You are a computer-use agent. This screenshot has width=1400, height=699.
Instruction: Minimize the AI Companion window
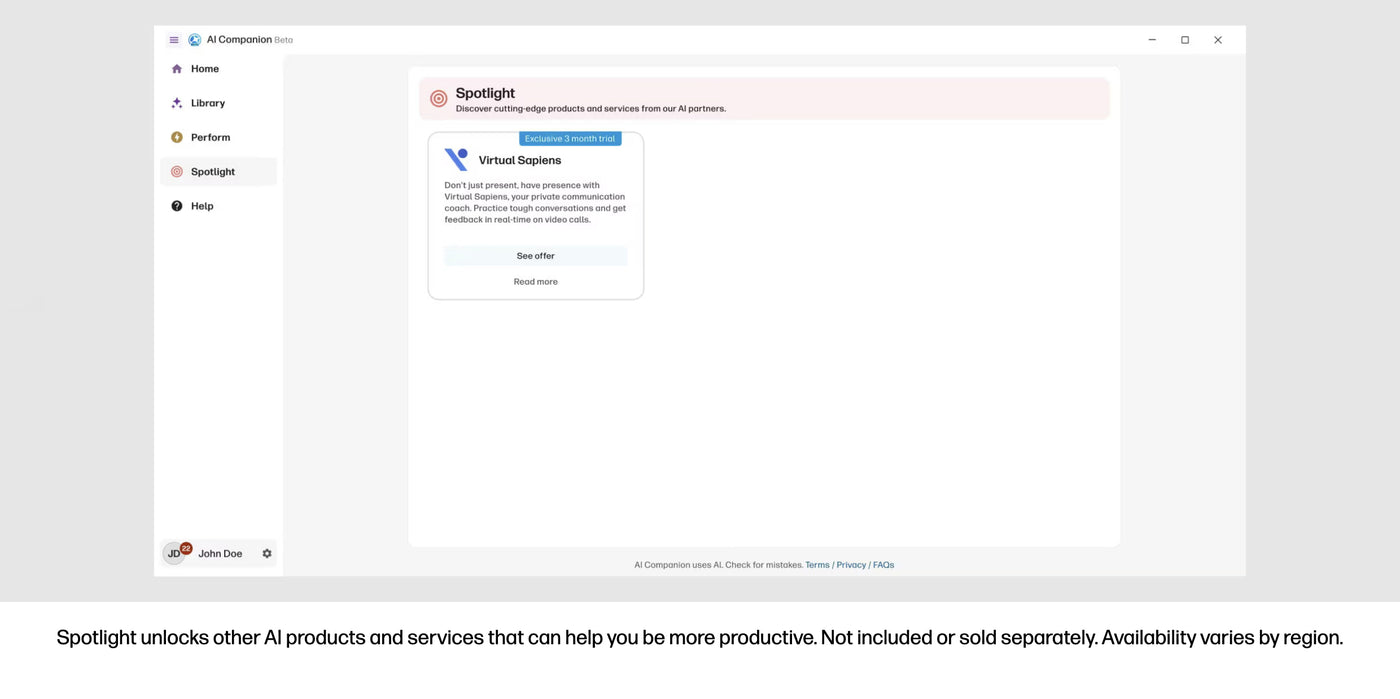(x=1152, y=40)
